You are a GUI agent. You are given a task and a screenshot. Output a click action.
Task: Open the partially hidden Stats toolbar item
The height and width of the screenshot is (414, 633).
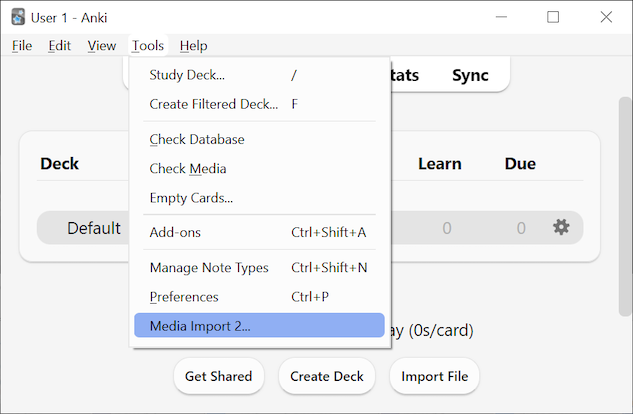[x=405, y=75]
